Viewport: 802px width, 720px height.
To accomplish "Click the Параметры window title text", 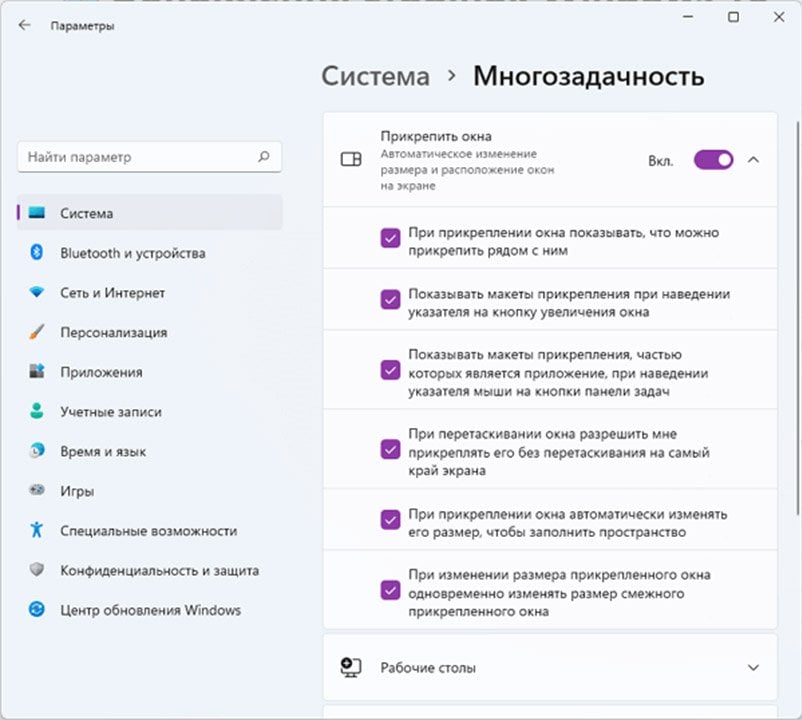I will 82,26.
